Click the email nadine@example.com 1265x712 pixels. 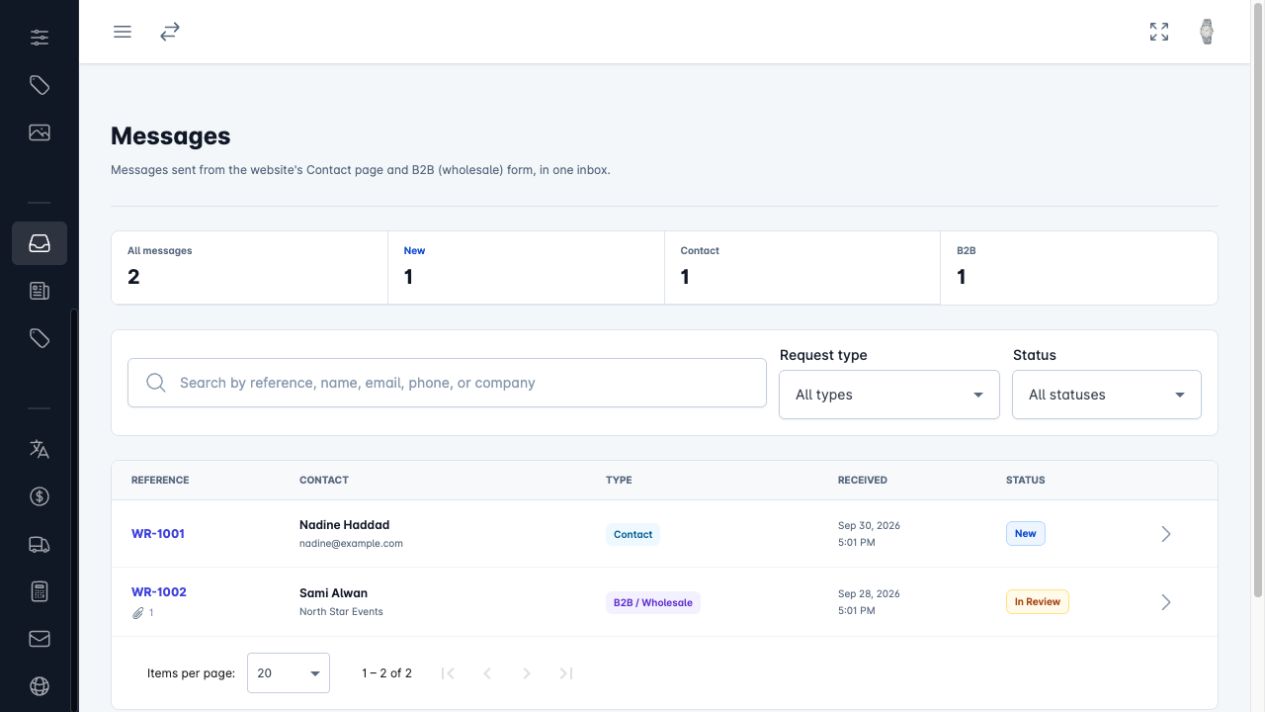click(x=351, y=544)
